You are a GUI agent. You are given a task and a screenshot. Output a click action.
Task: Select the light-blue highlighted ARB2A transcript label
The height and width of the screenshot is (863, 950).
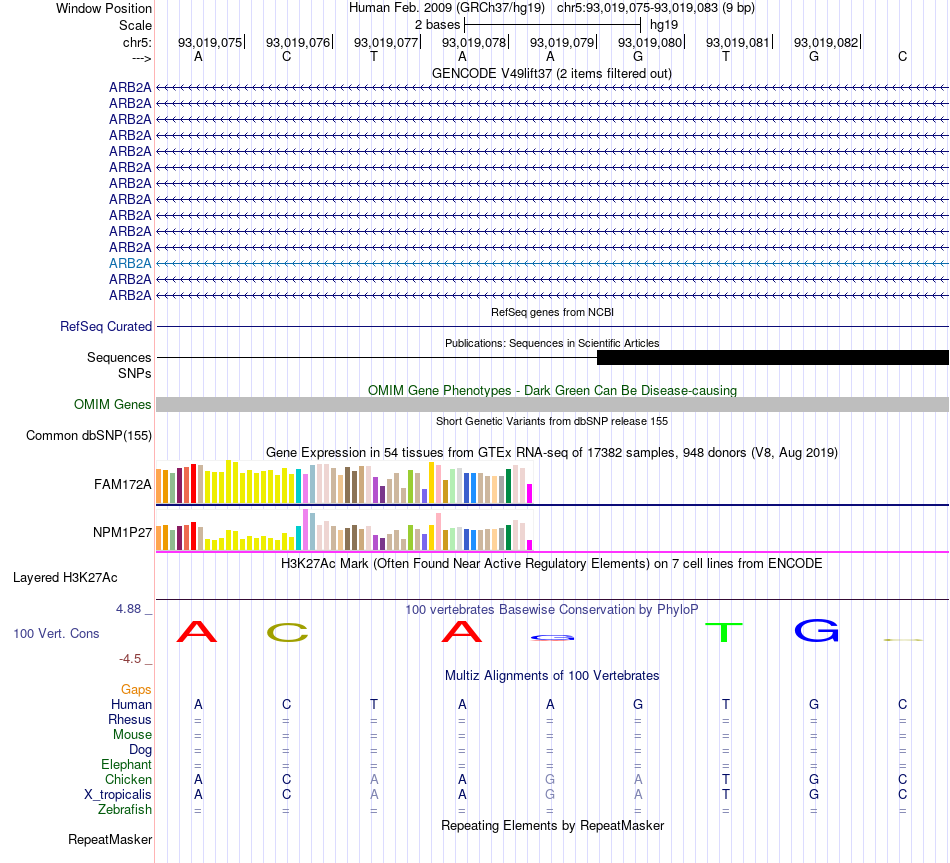coord(130,264)
